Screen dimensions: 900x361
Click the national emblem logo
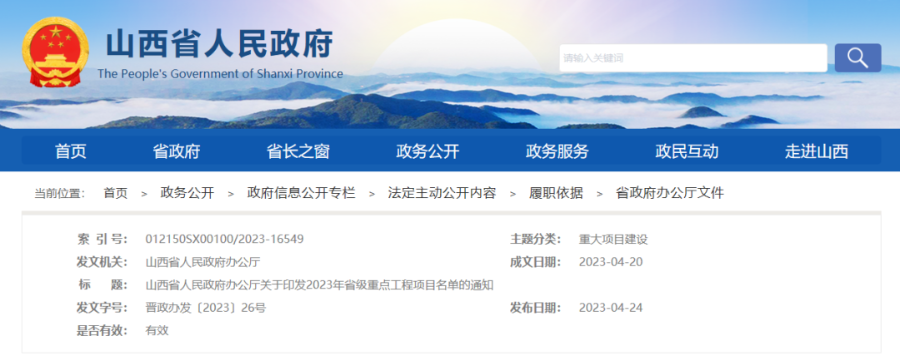coord(55,52)
